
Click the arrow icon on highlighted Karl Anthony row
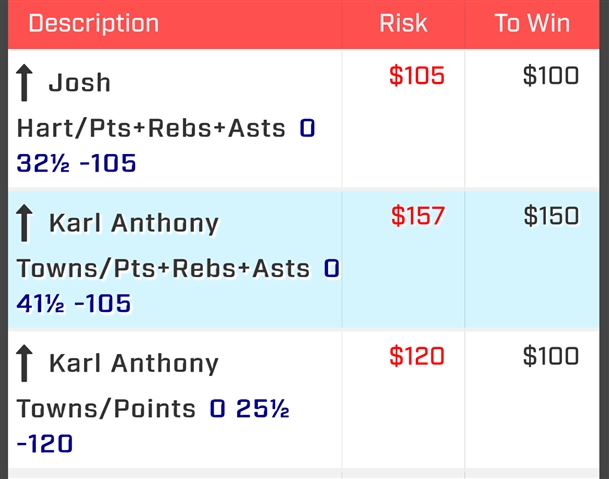click(x=24, y=223)
